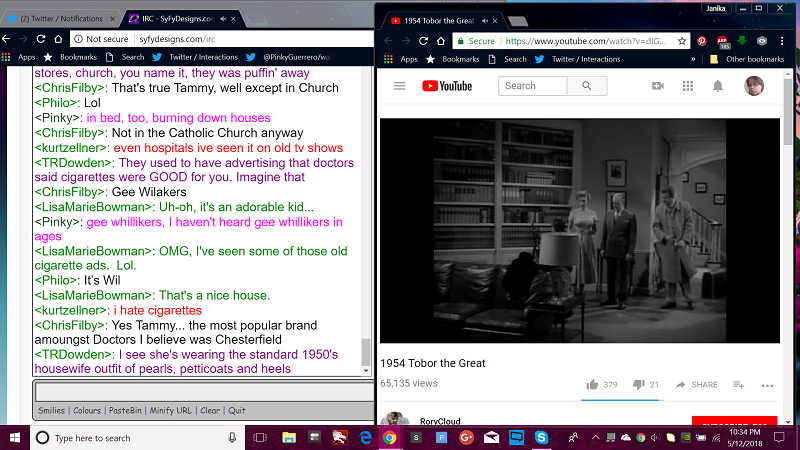Reload the IRC window page
Screen dimensions: 800x450
[x=41, y=39]
